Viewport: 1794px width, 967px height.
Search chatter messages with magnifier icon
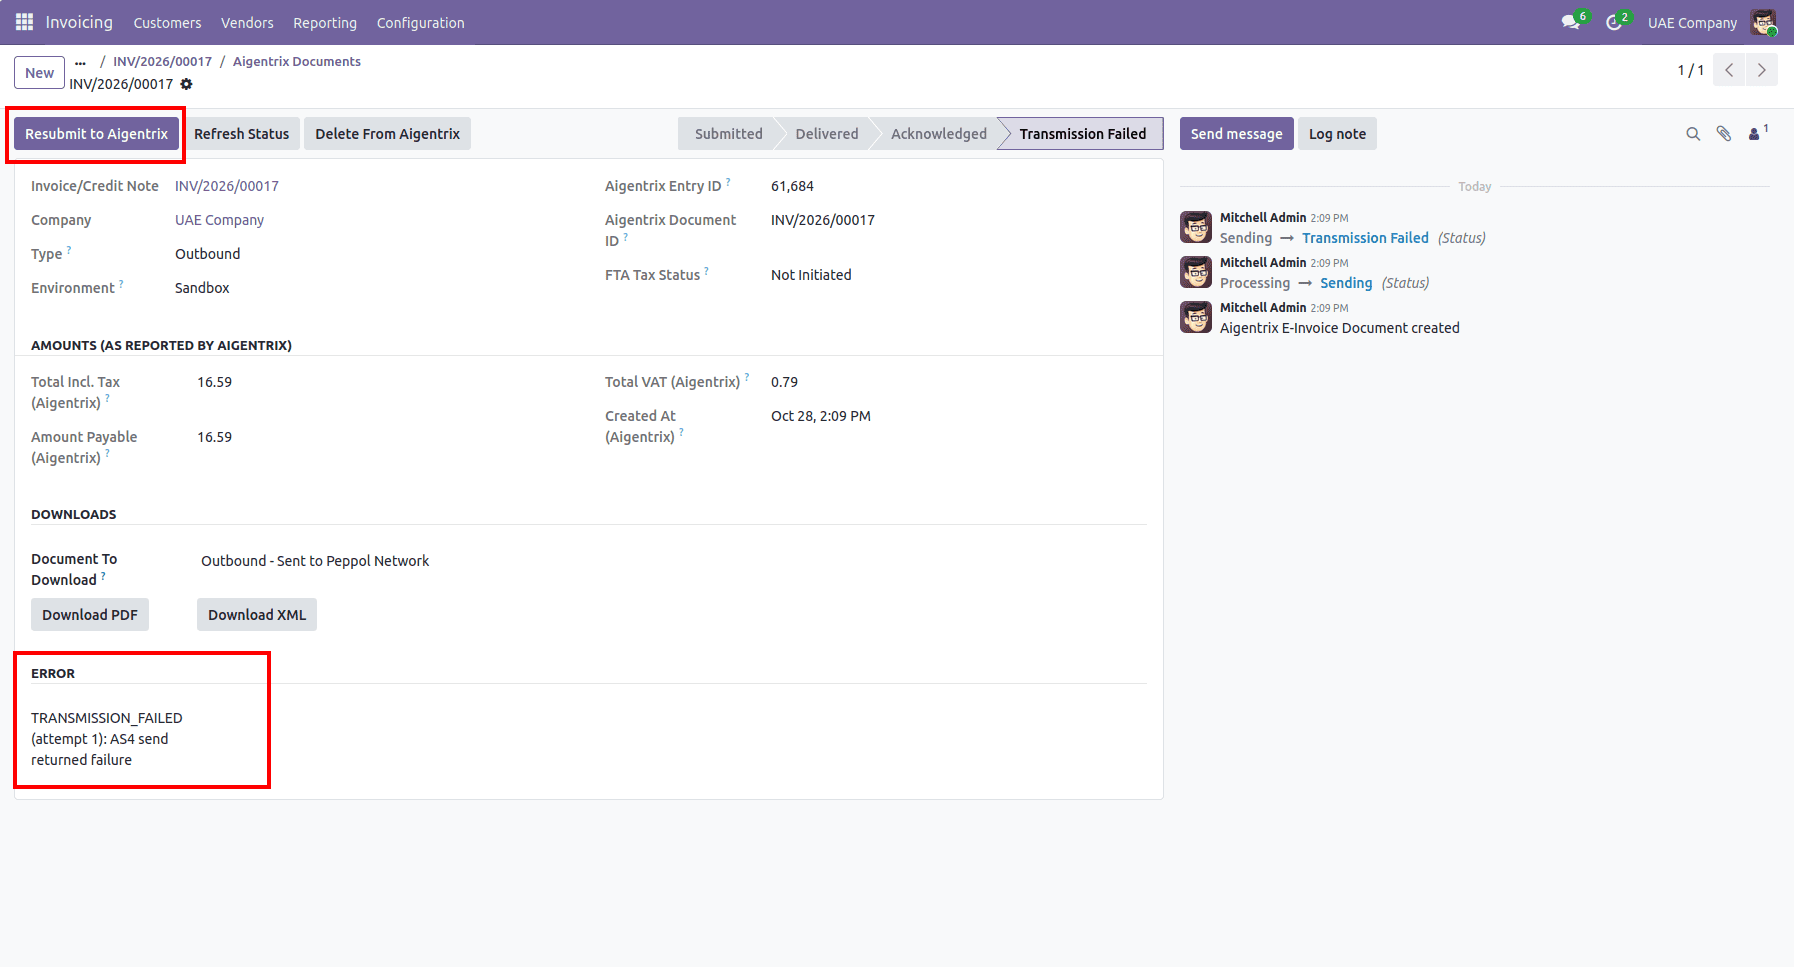coord(1693,134)
